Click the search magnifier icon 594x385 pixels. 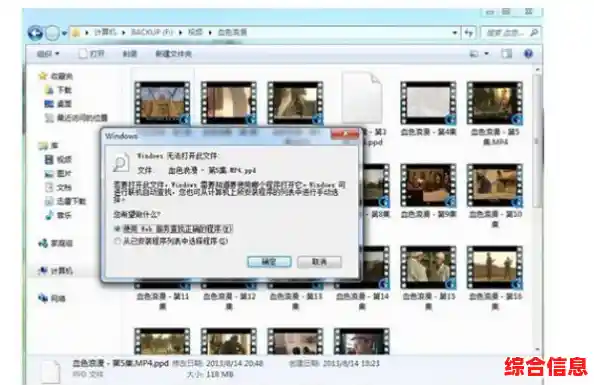pyautogui.click(x=534, y=33)
